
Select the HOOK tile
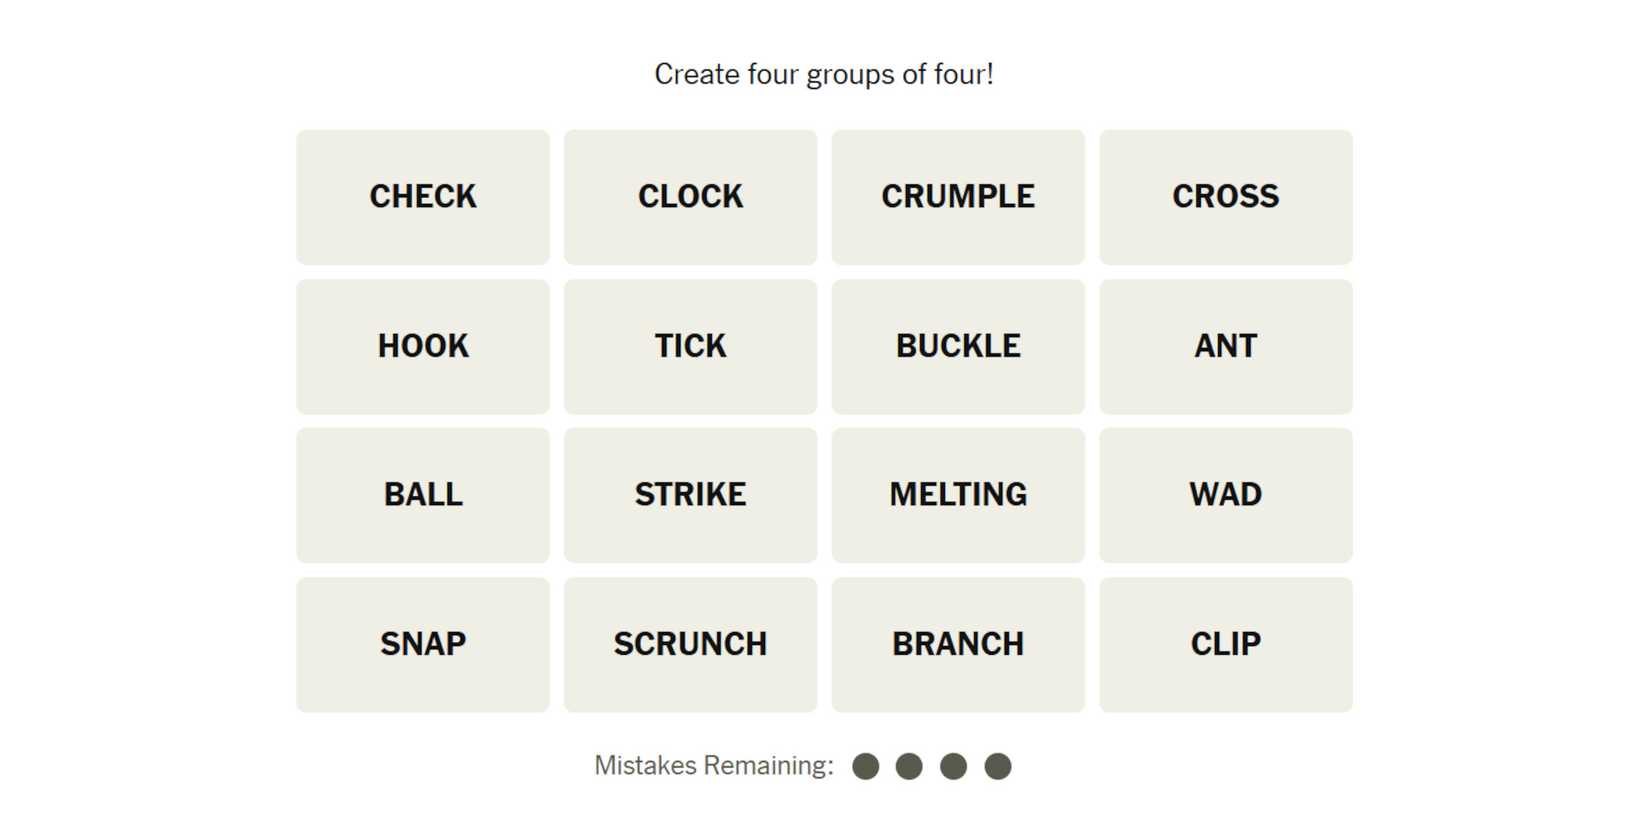click(x=422, y=346)
